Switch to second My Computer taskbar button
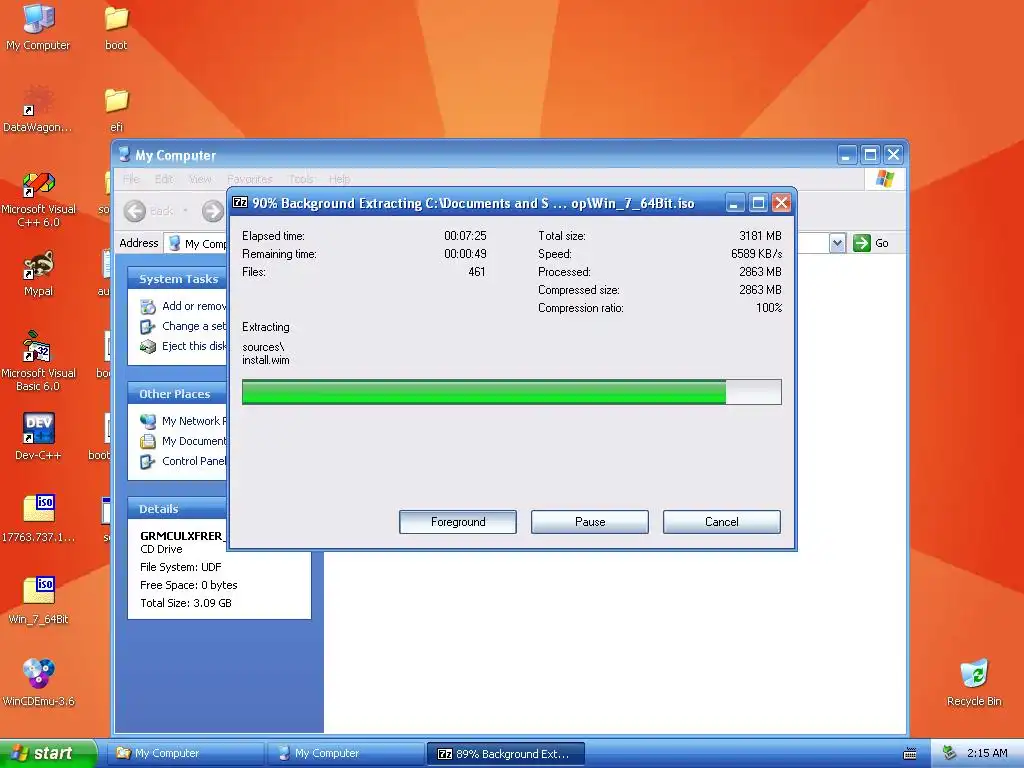This screenshot has width=1024, height=768. tap(347, 754)
